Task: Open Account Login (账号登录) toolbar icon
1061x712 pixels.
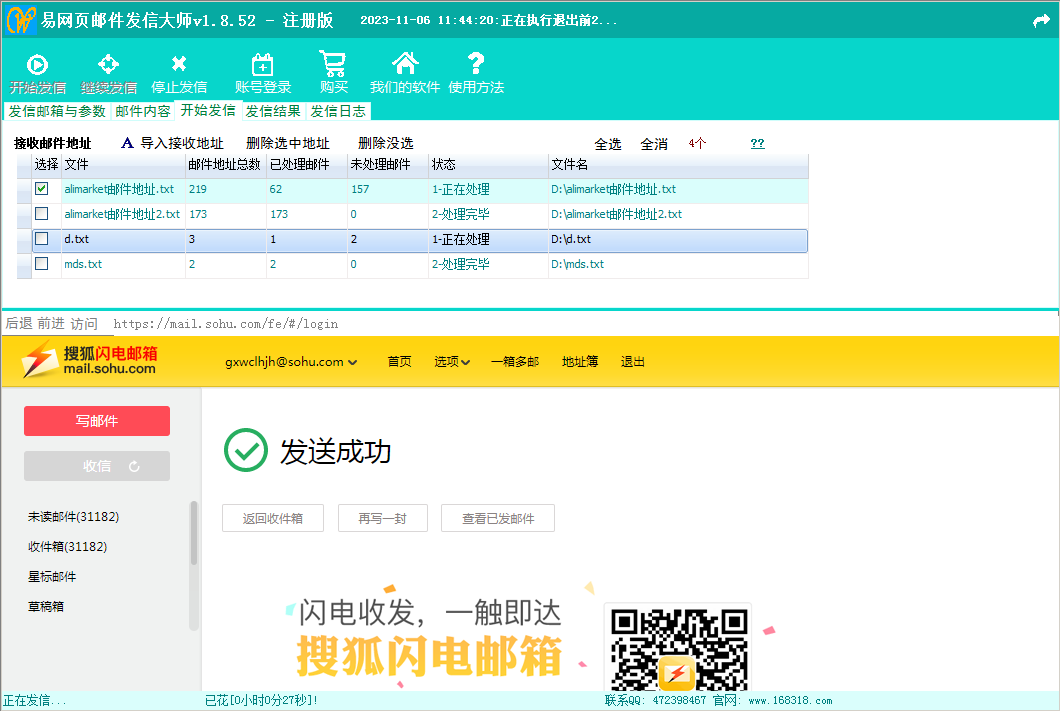Action: point(262,65)
